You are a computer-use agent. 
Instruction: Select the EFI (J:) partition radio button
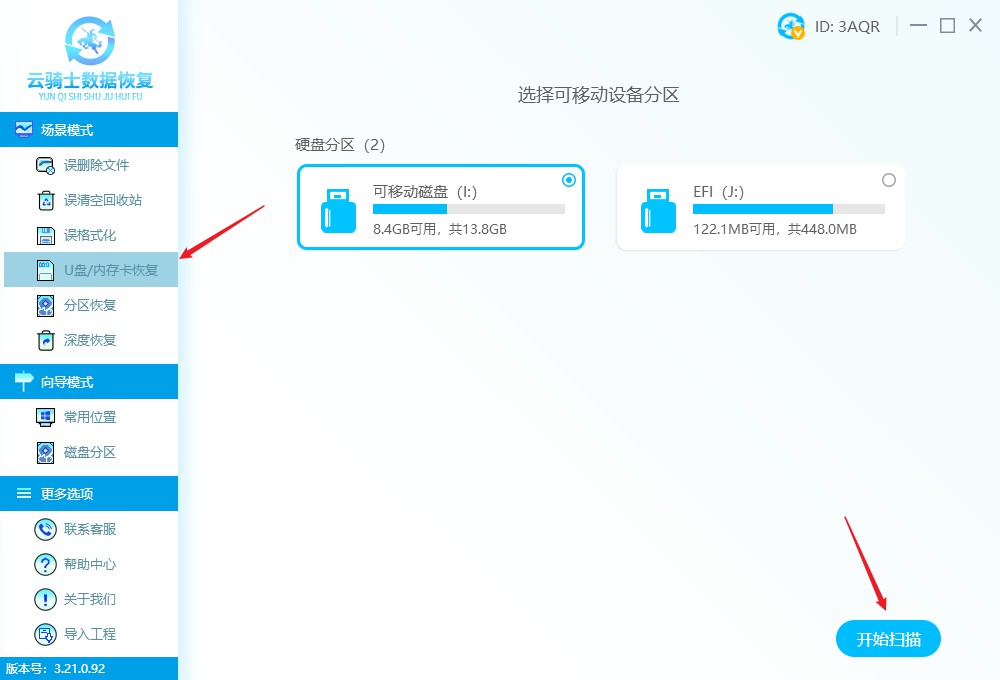click(888, 180)
